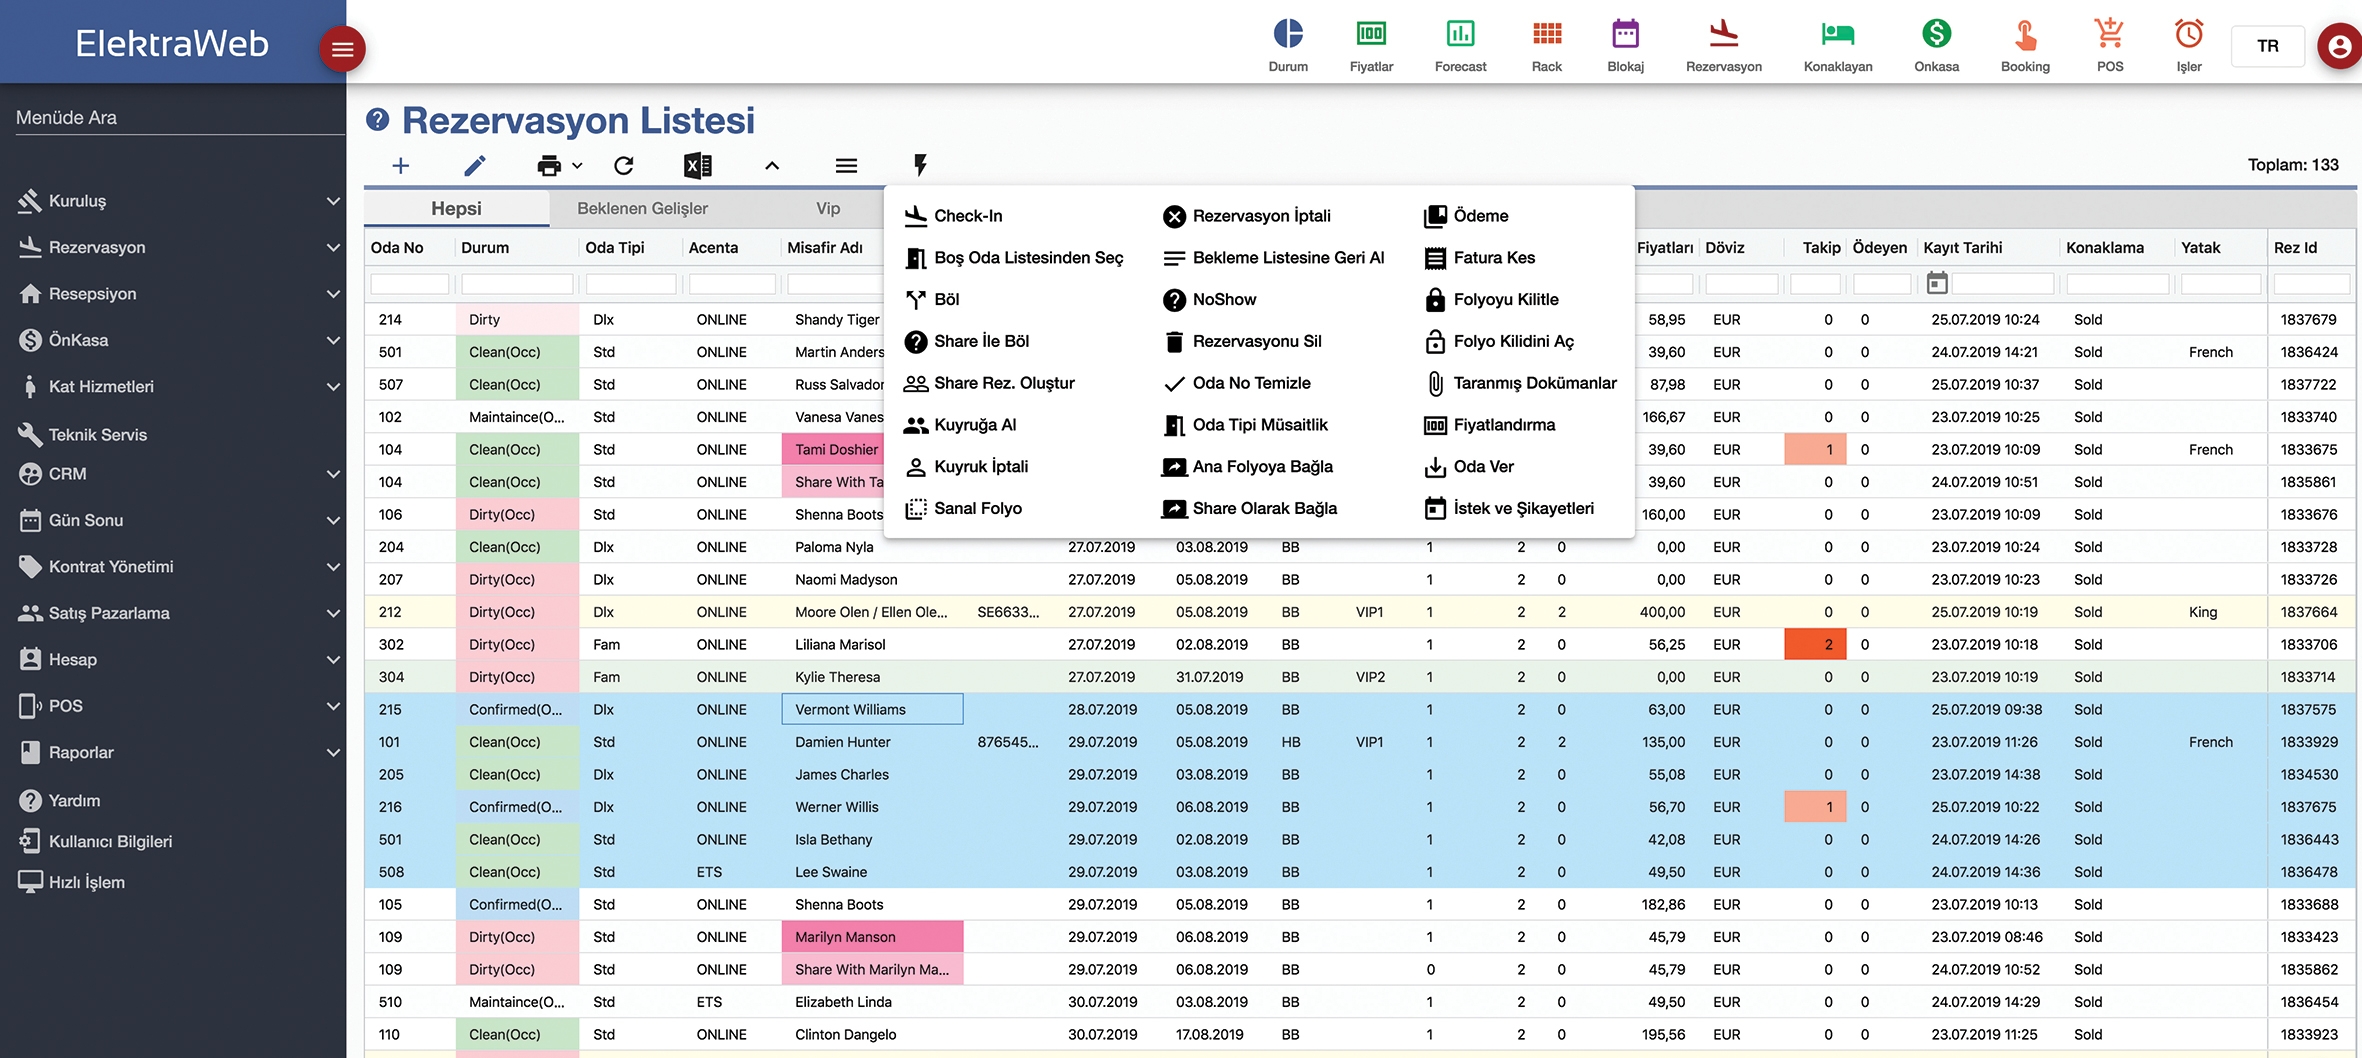Click the Blokaj calendar icon
The height and width of the screenshot is (1058, 2362).
[1625, 35]
